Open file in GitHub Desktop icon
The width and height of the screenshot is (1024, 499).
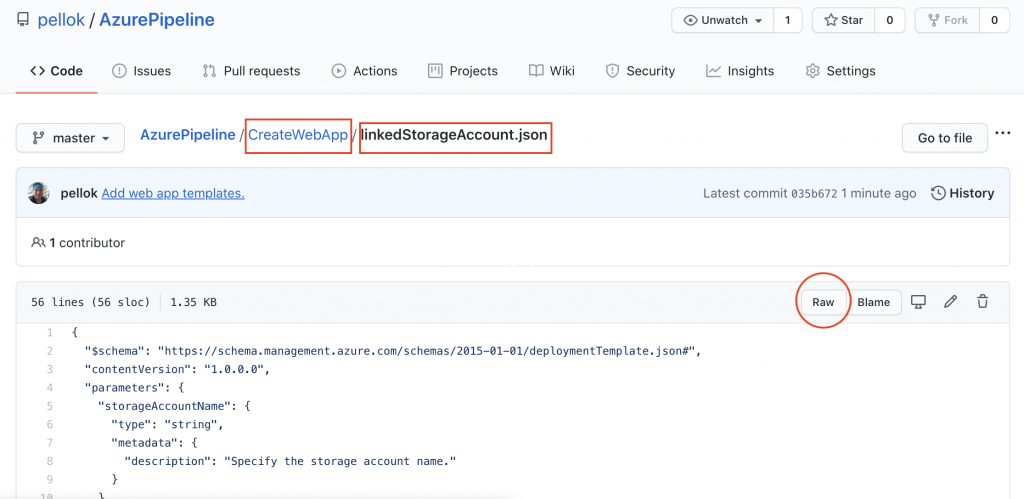coord(918,302)
